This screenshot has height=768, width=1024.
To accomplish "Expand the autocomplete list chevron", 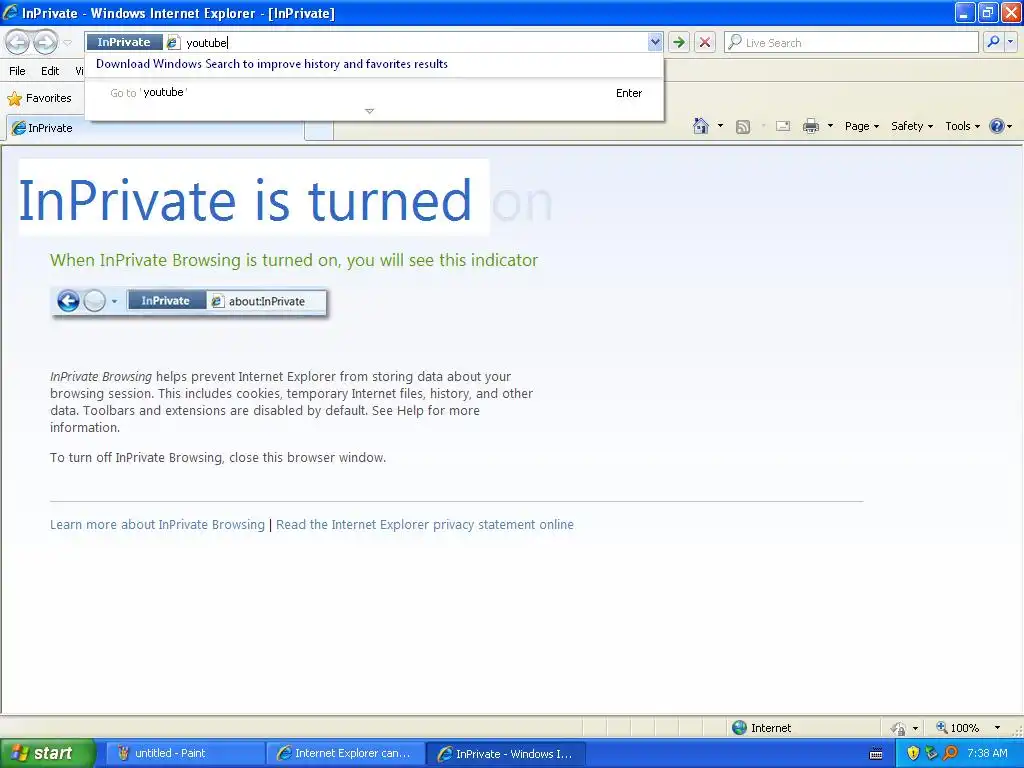I will (x=370, y=111).
